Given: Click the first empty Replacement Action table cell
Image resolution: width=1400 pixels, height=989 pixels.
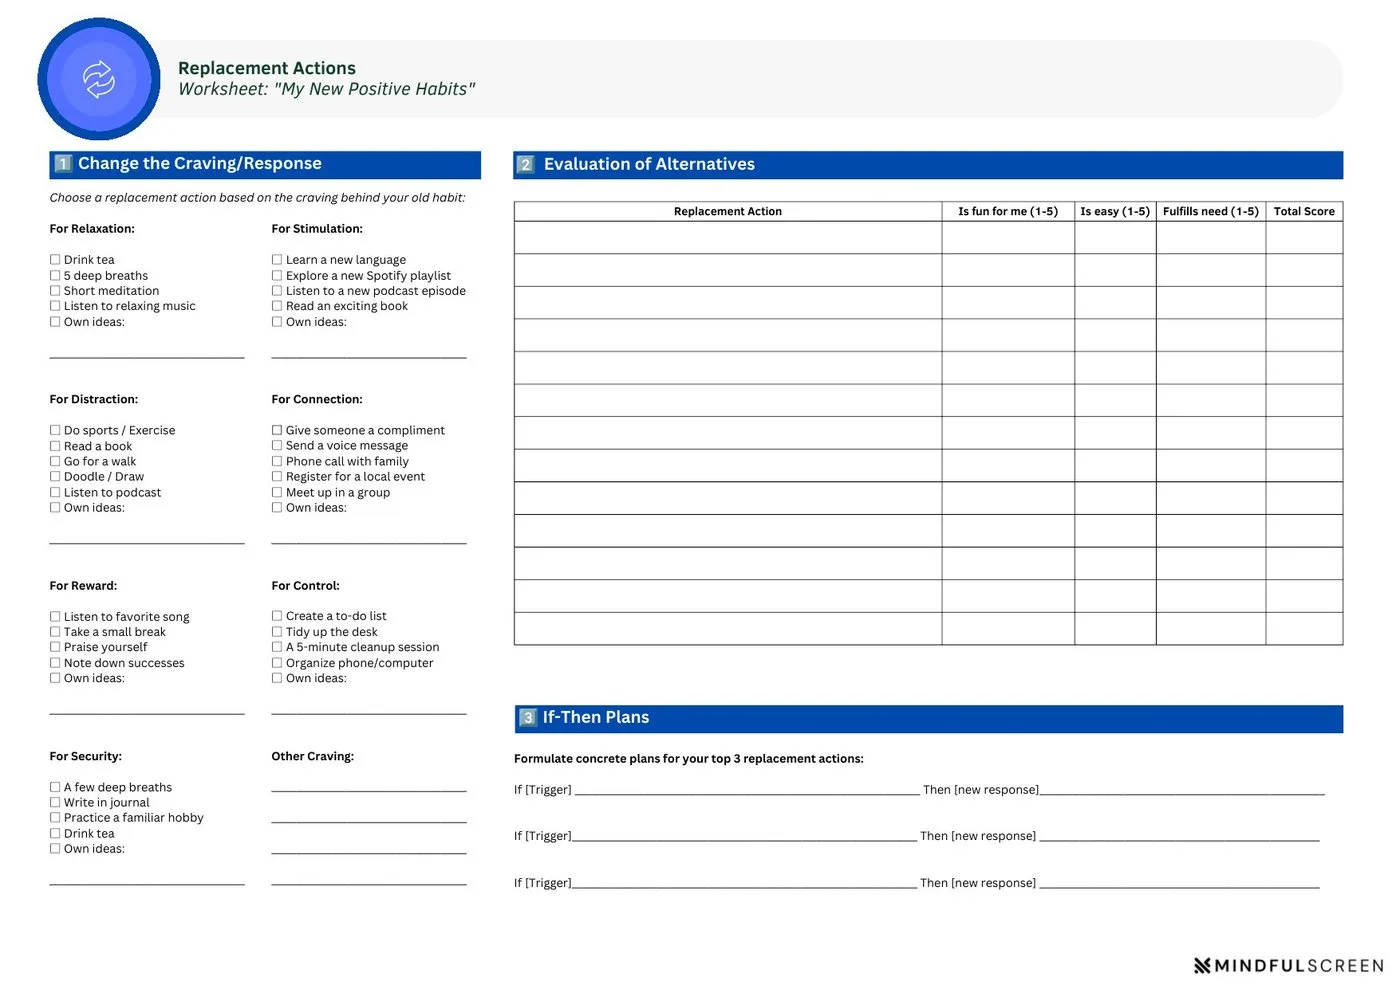Looking at the screenshot, I should click(x=728, y=238).
